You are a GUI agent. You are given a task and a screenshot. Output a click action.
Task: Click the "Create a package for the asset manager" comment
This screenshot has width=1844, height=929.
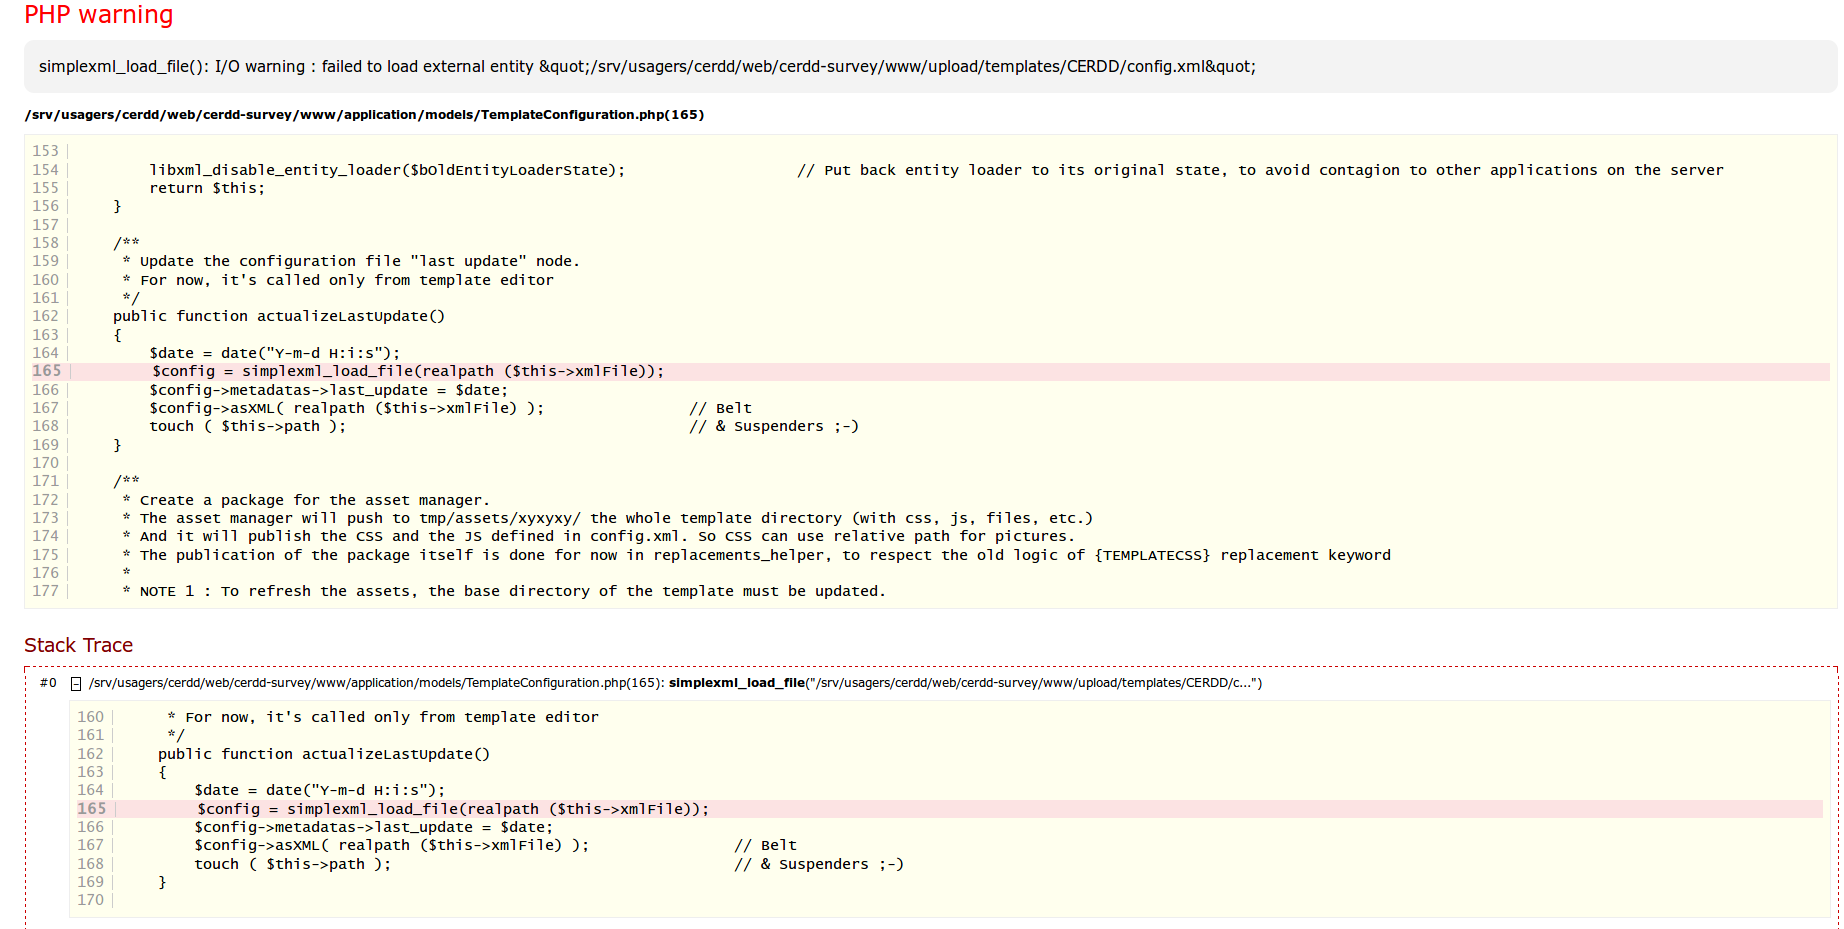click(314, 500)
